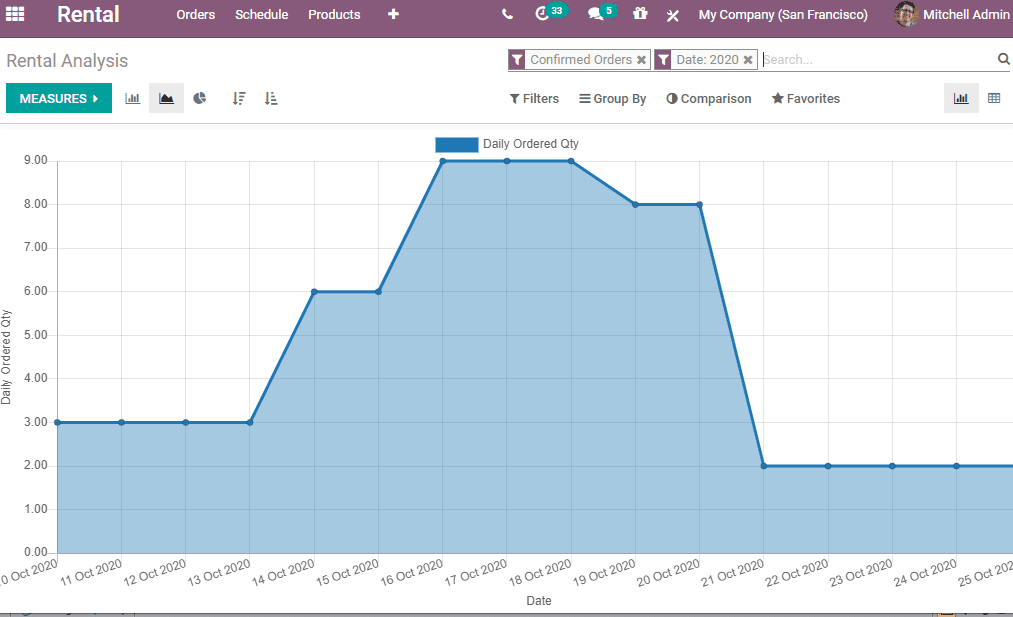The image size is (1013, 617).
Task: Expand the Comparison dropdown
Action: 709,98
